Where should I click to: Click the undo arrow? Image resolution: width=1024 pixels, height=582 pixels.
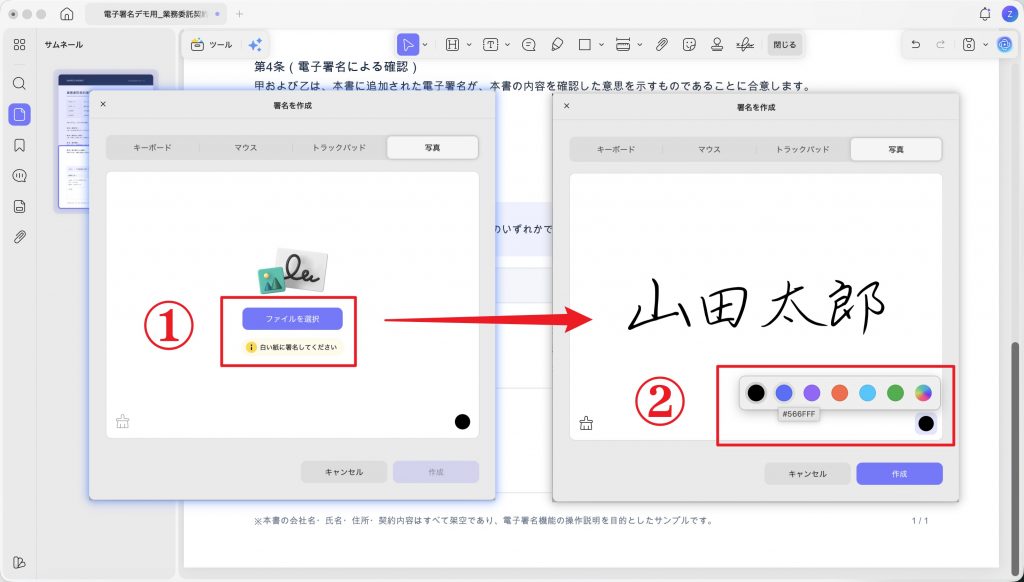pyautogui.click(x=916, y=44)
